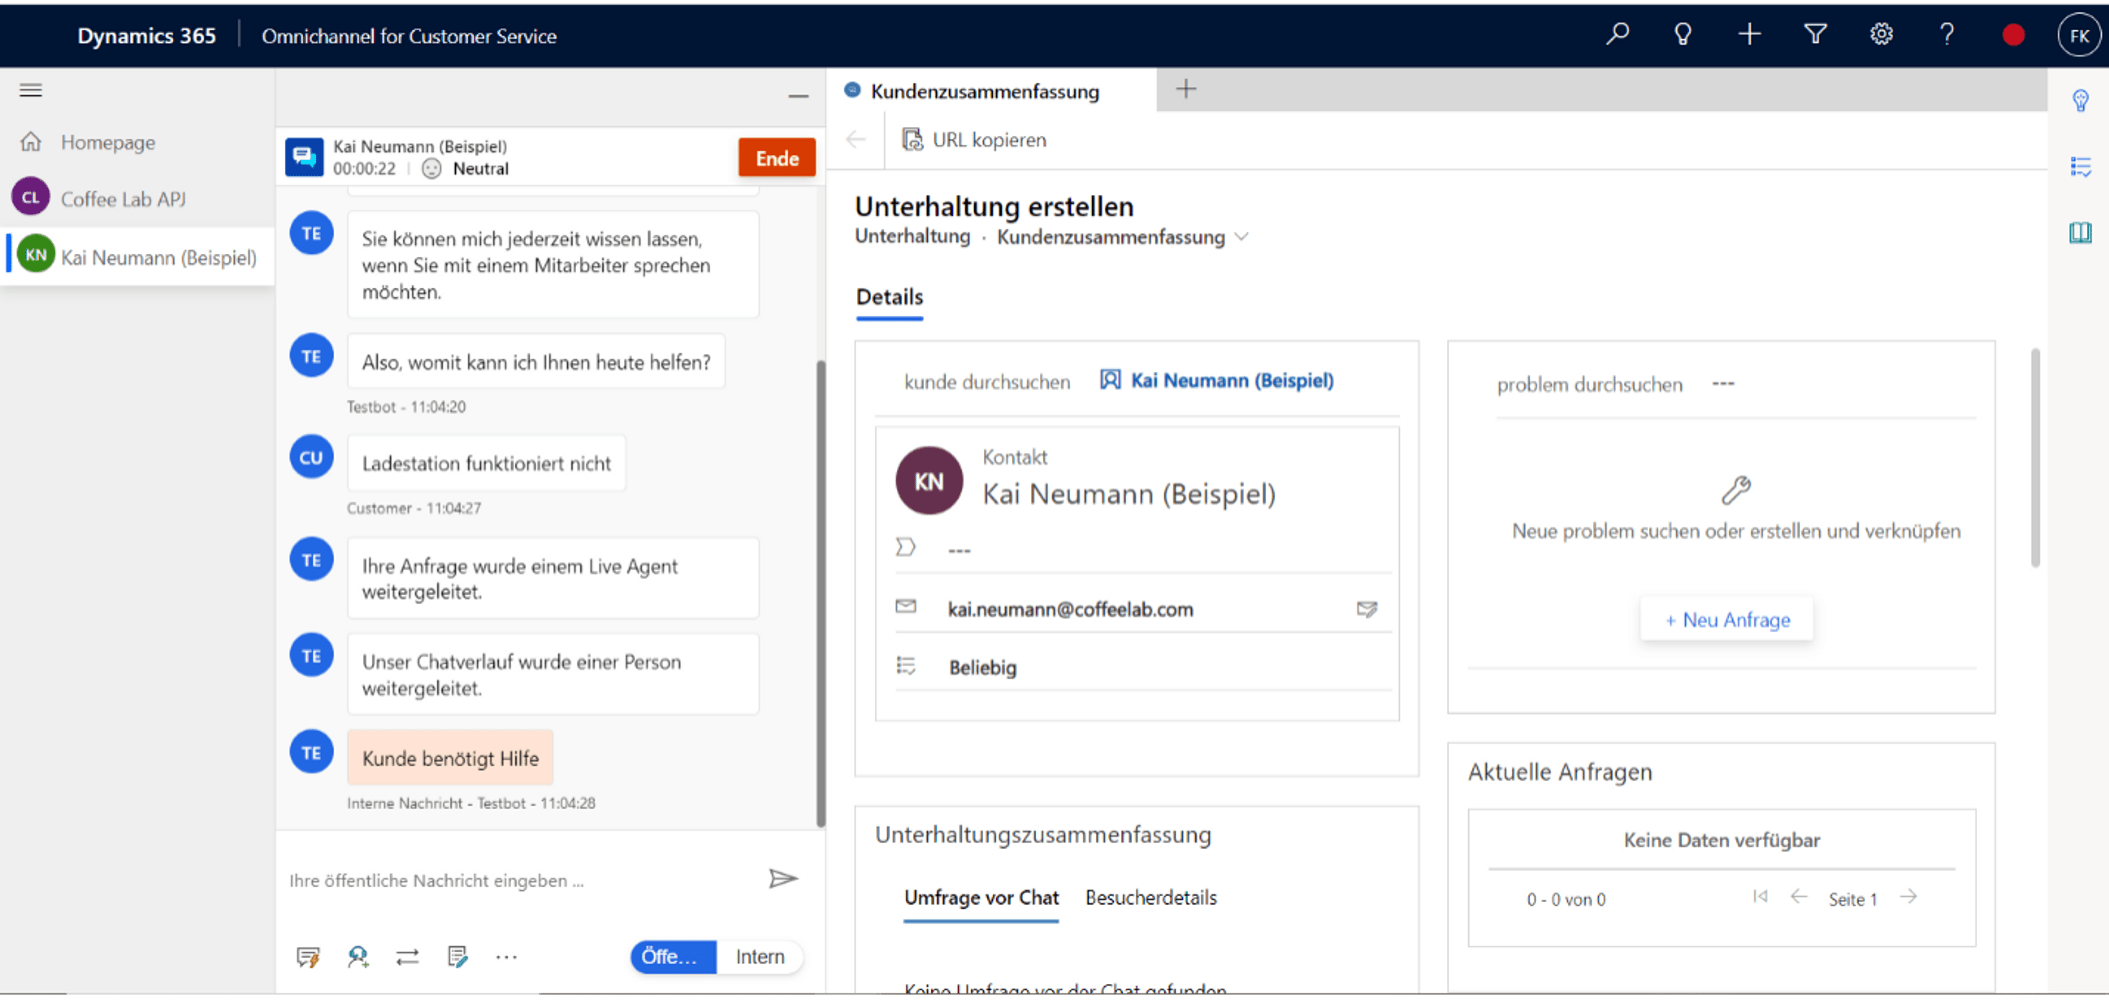The height and width of the screenshot is (1000, 2109).
Task: Open the notes icon in chat toolbar
Action: pos(458,957)
